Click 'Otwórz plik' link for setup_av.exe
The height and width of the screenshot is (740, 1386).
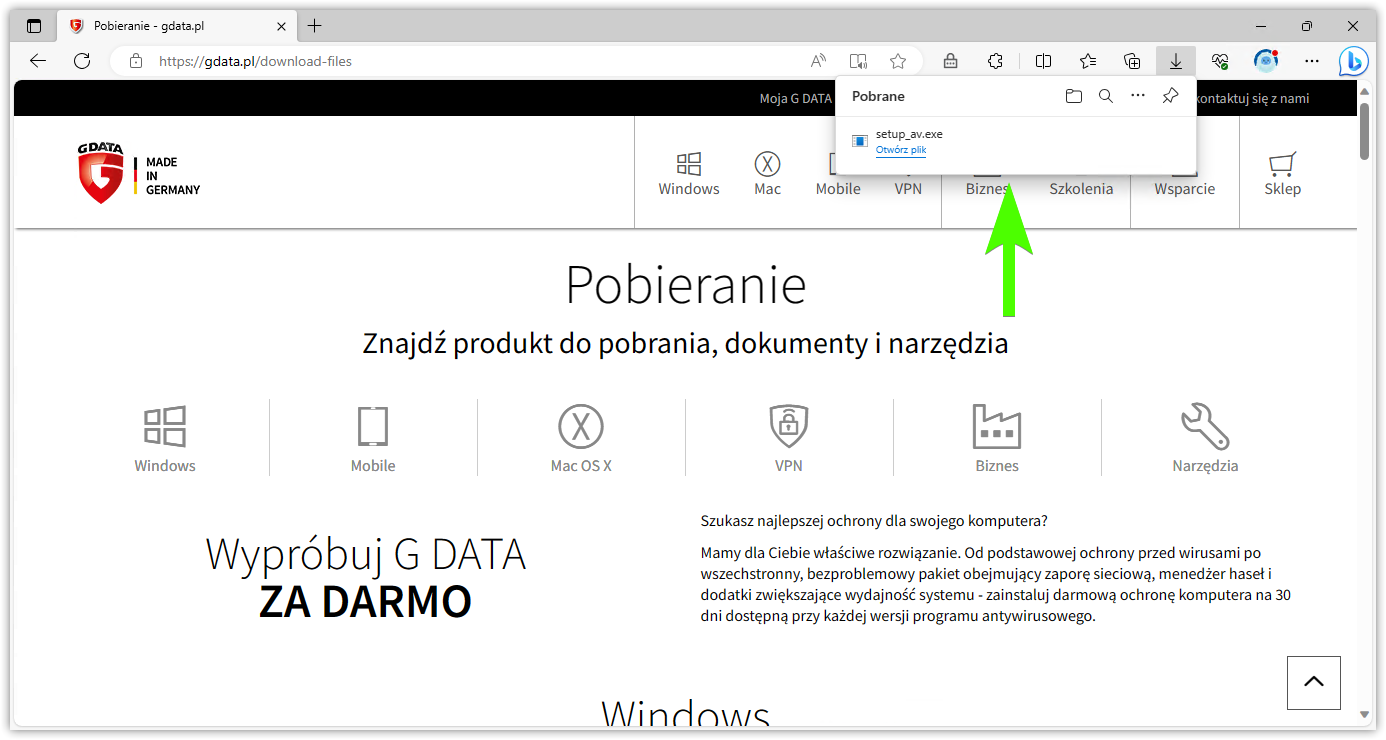[x=901, y=150]
